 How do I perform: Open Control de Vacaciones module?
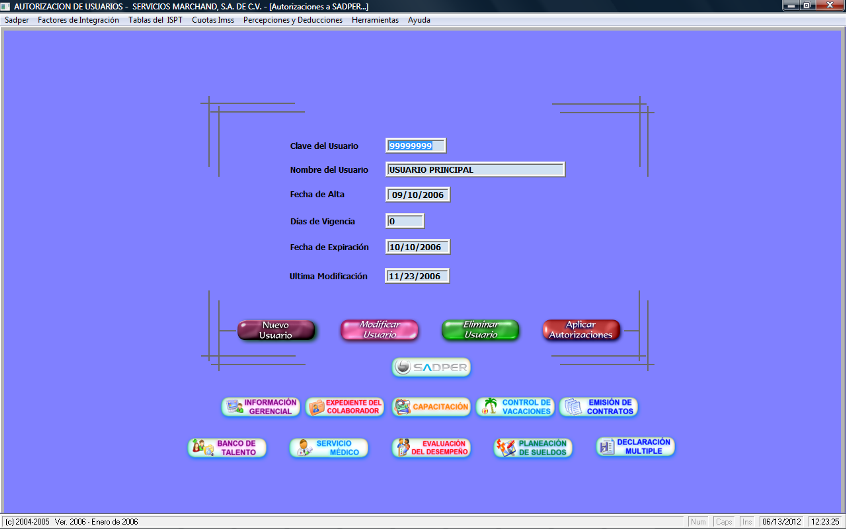(515, 407)
